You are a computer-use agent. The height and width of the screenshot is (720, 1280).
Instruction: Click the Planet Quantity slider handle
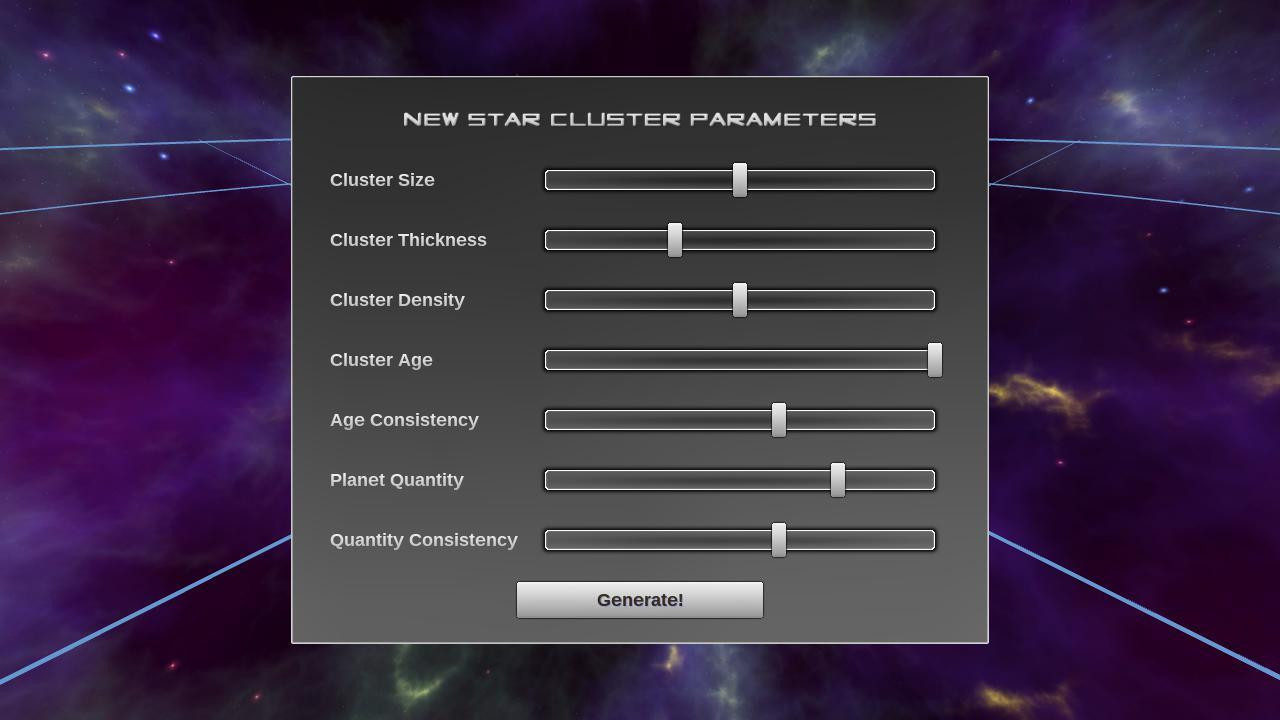click(x=838, y=480)
